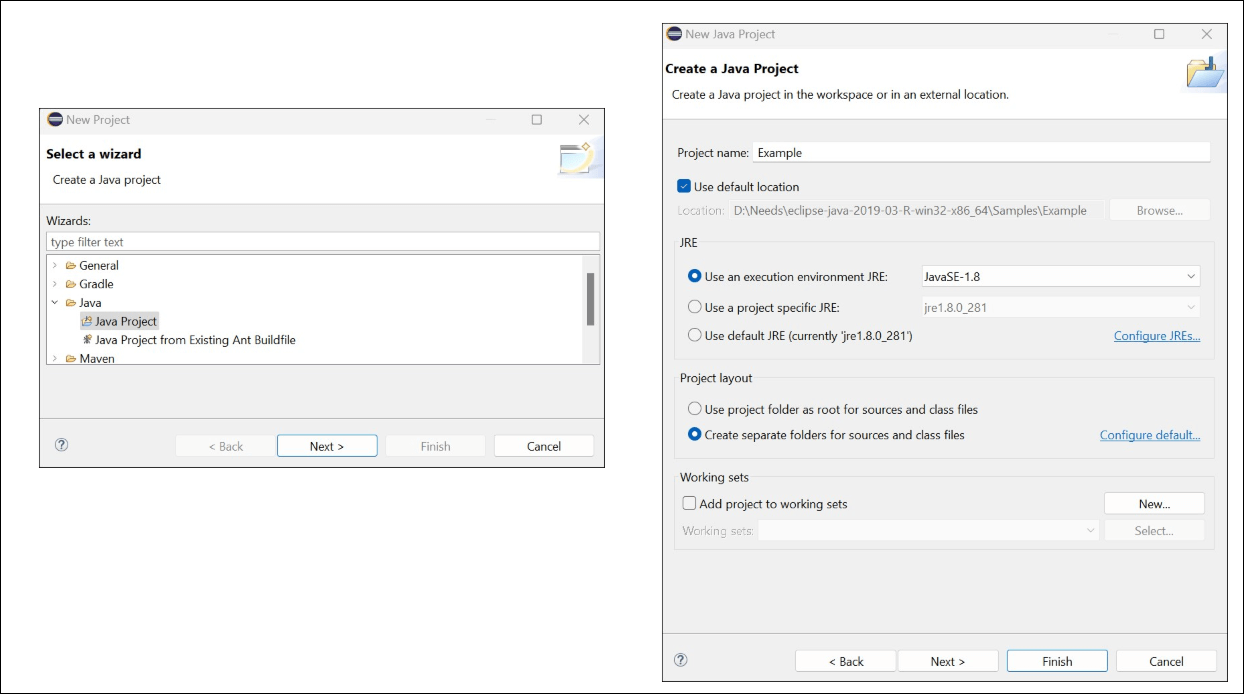Click the General label in Wizards tree

[x=99, y=266]
